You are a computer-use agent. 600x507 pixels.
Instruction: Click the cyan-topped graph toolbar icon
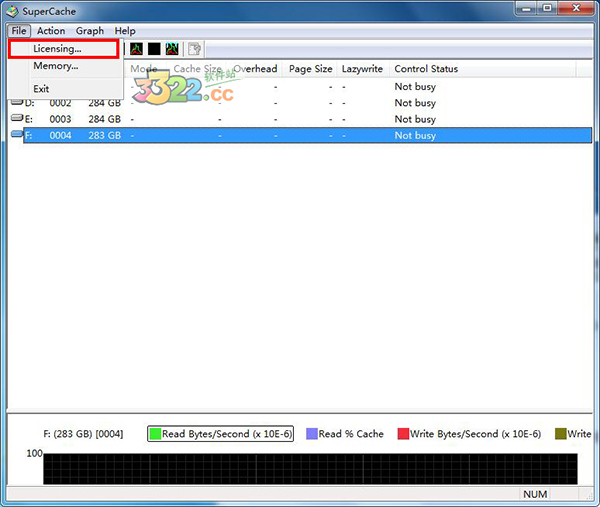click(172, 49)
